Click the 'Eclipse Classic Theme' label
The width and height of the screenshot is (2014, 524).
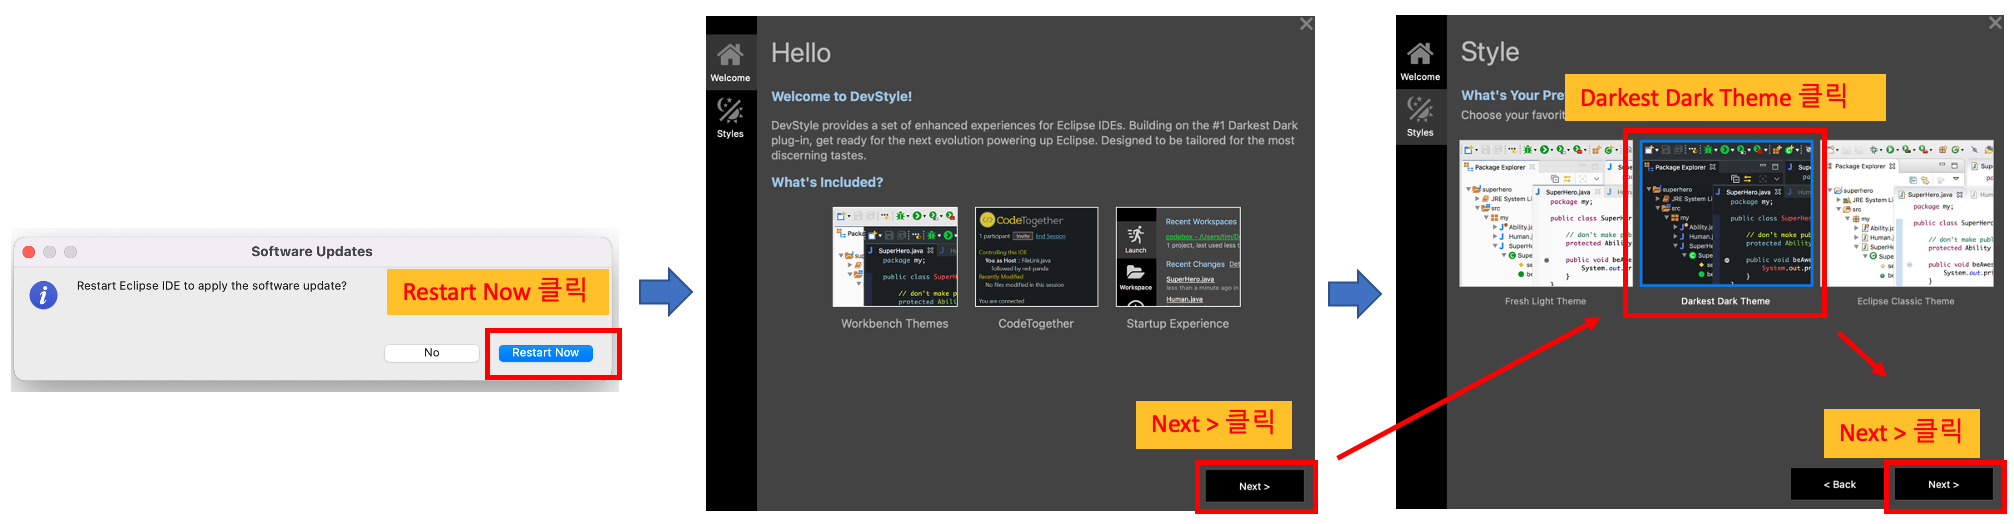point(1905,301)
